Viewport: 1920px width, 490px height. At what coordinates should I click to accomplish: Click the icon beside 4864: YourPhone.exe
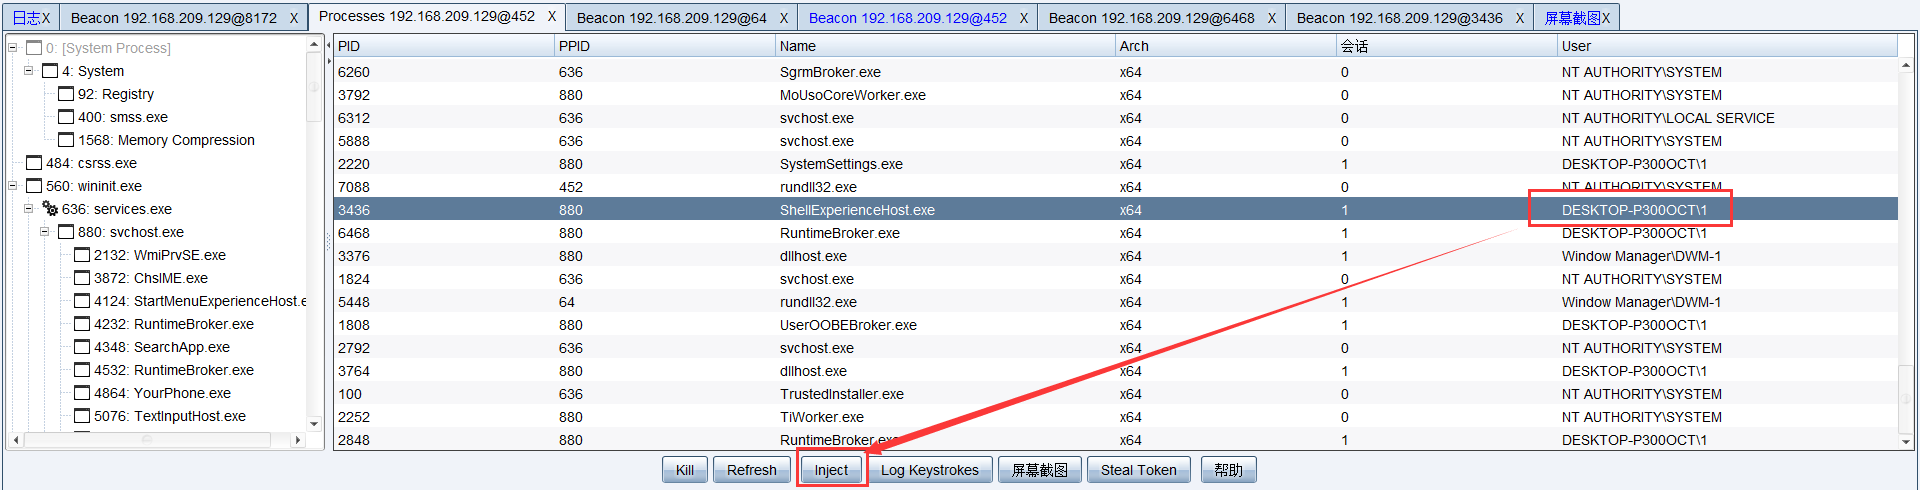(82, 393)
